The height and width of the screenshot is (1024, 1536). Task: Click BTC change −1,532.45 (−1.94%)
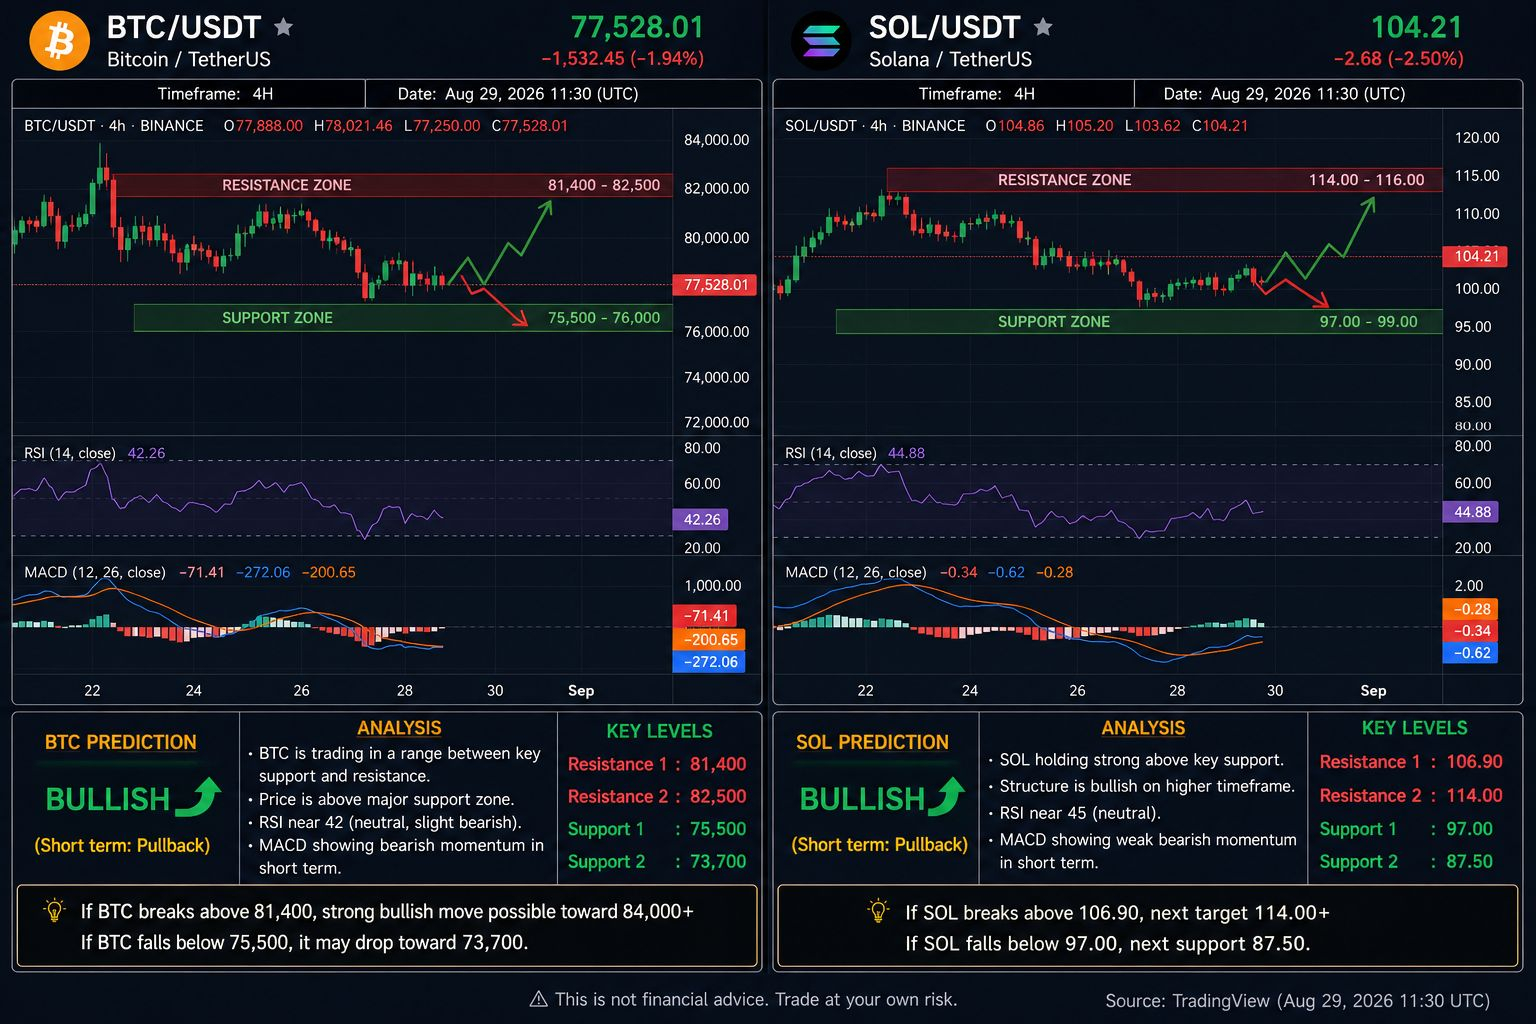[x=622, y=59]
